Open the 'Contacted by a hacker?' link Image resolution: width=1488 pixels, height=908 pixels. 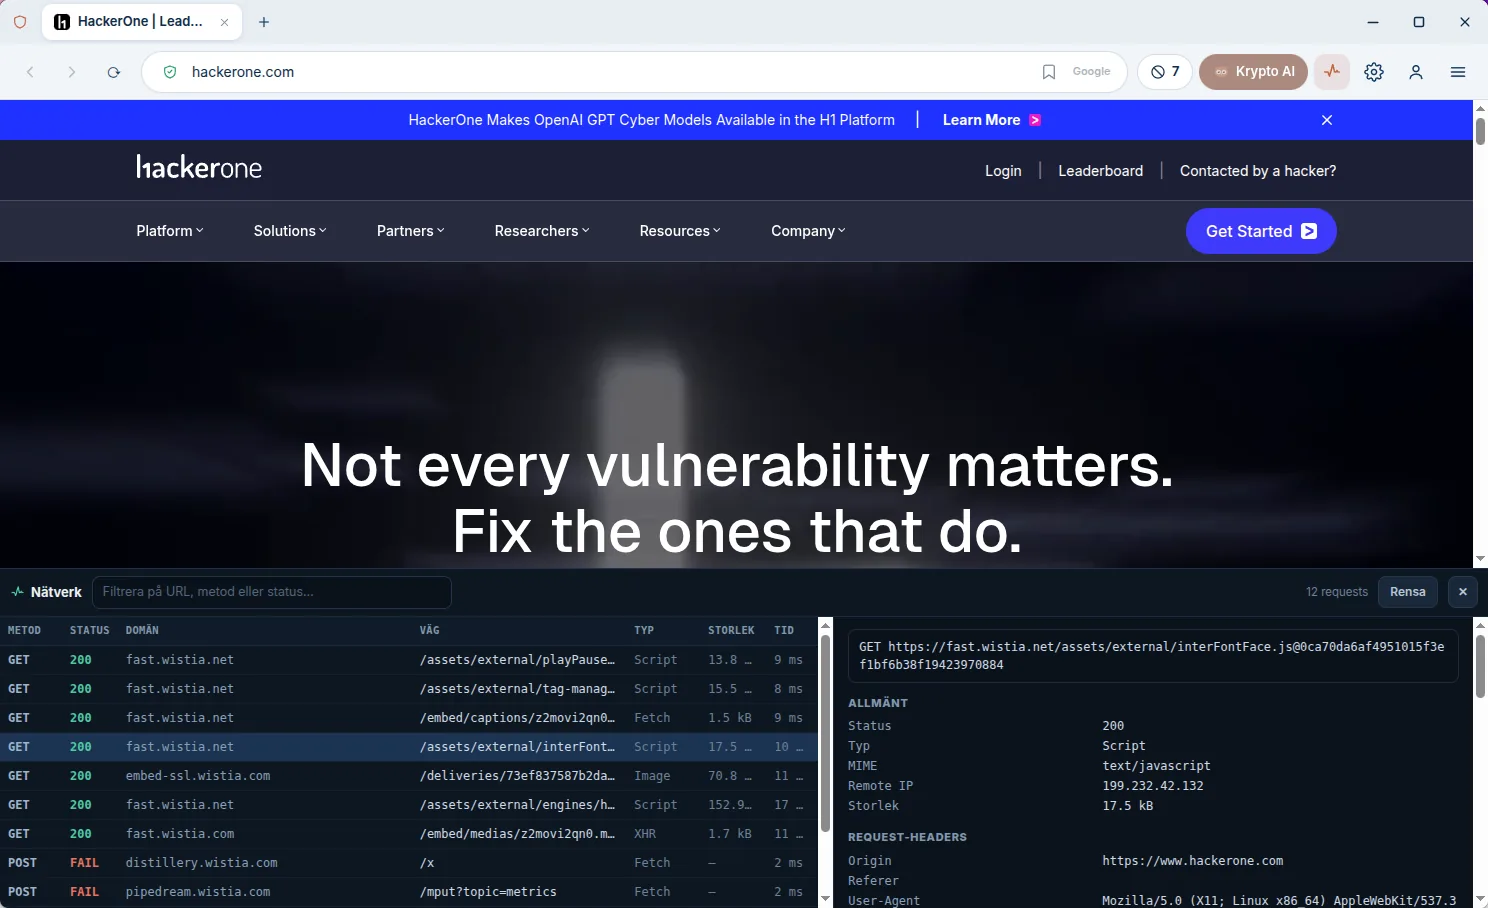point(1258,171)
